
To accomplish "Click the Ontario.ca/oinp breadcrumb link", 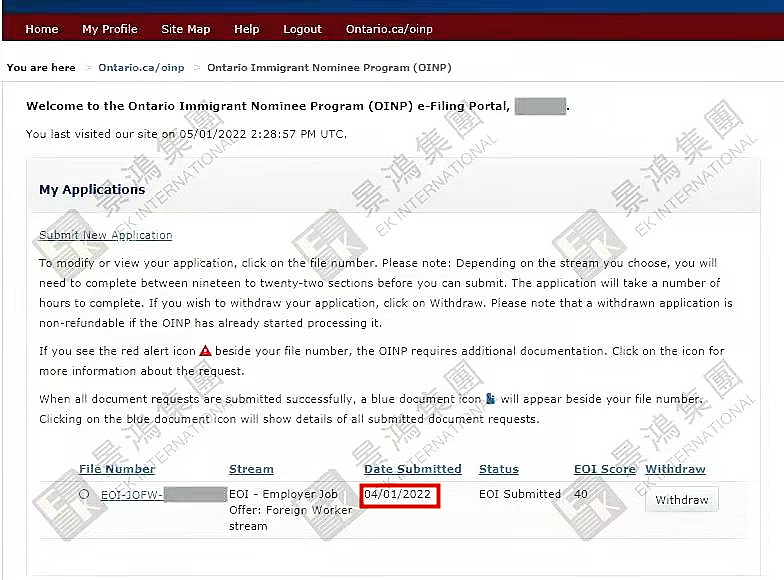I will 141,68.
